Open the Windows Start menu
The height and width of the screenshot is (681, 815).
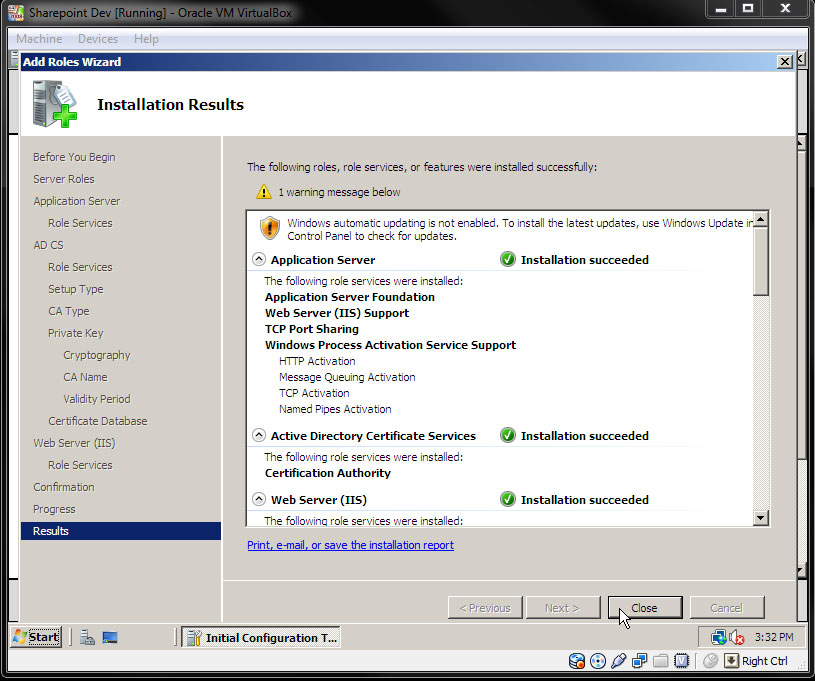(x=36, y=637)
